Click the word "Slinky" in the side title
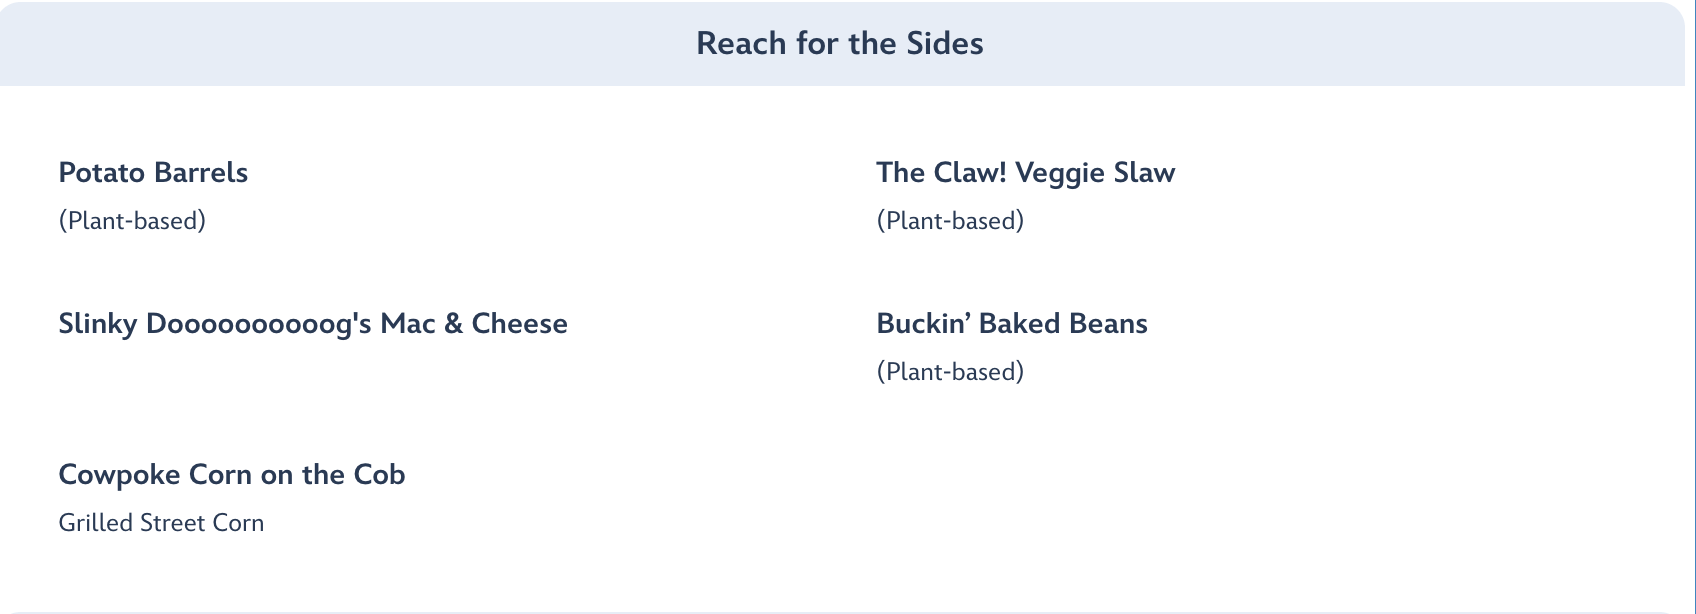Screen dimensions: 1696x614 [97, 324]
